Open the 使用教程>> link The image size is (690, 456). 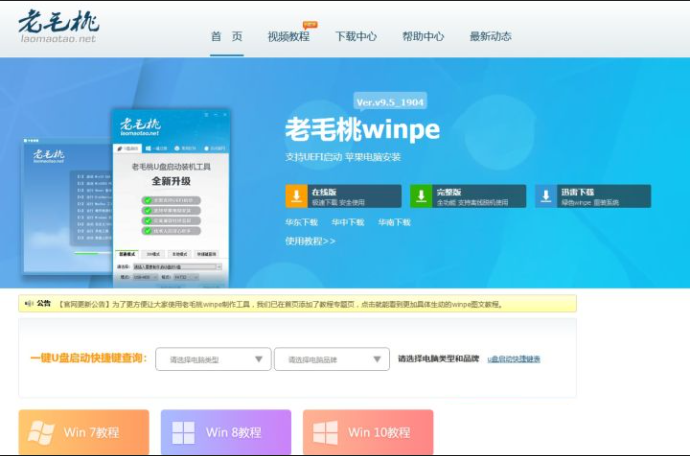310,241
